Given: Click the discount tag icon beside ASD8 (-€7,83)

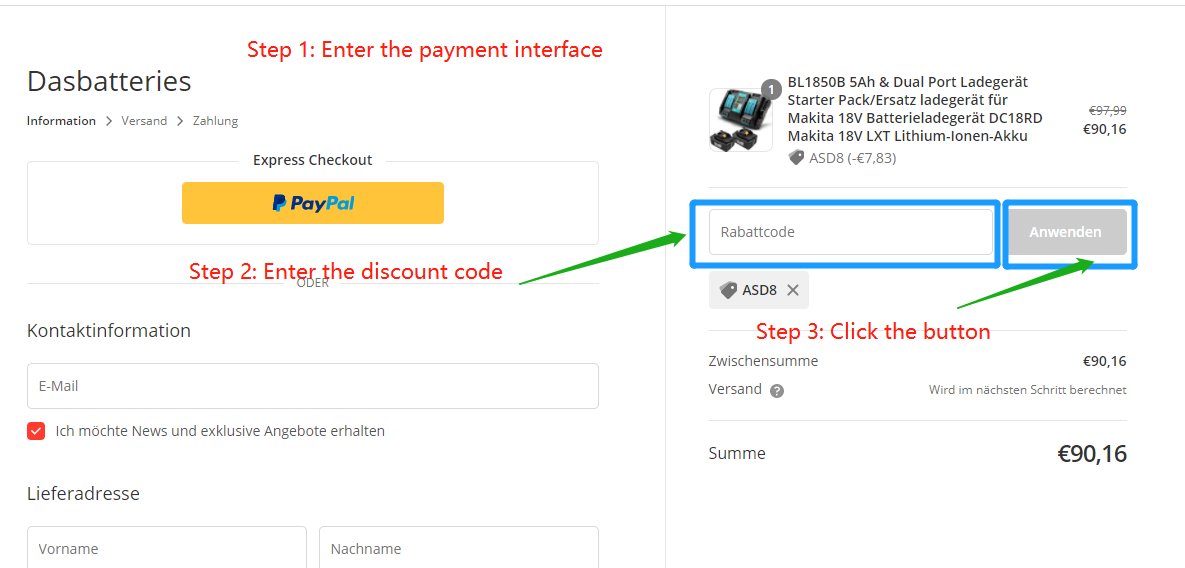Looking at the screenshot, I should coord(796,157).
